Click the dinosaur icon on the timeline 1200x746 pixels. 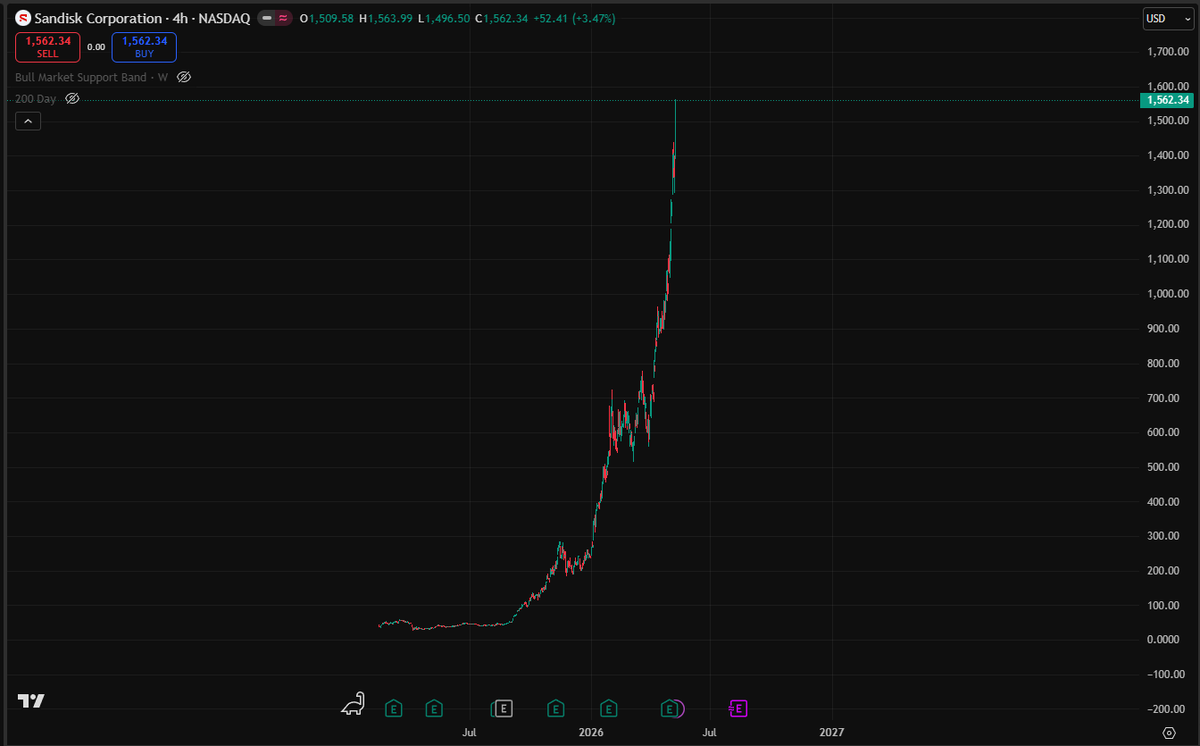tap(354, 705)
